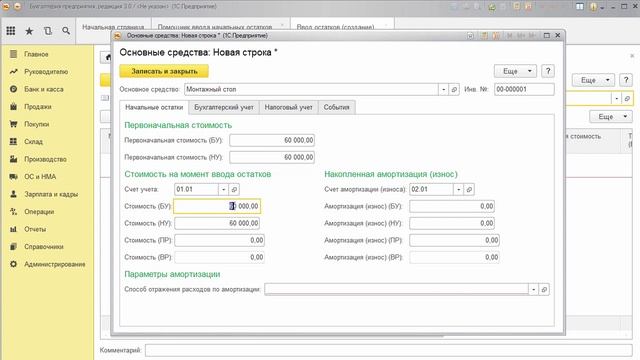Open Отчеты section in sidebar
640x360 pixels.
click(x=35, y=229)
